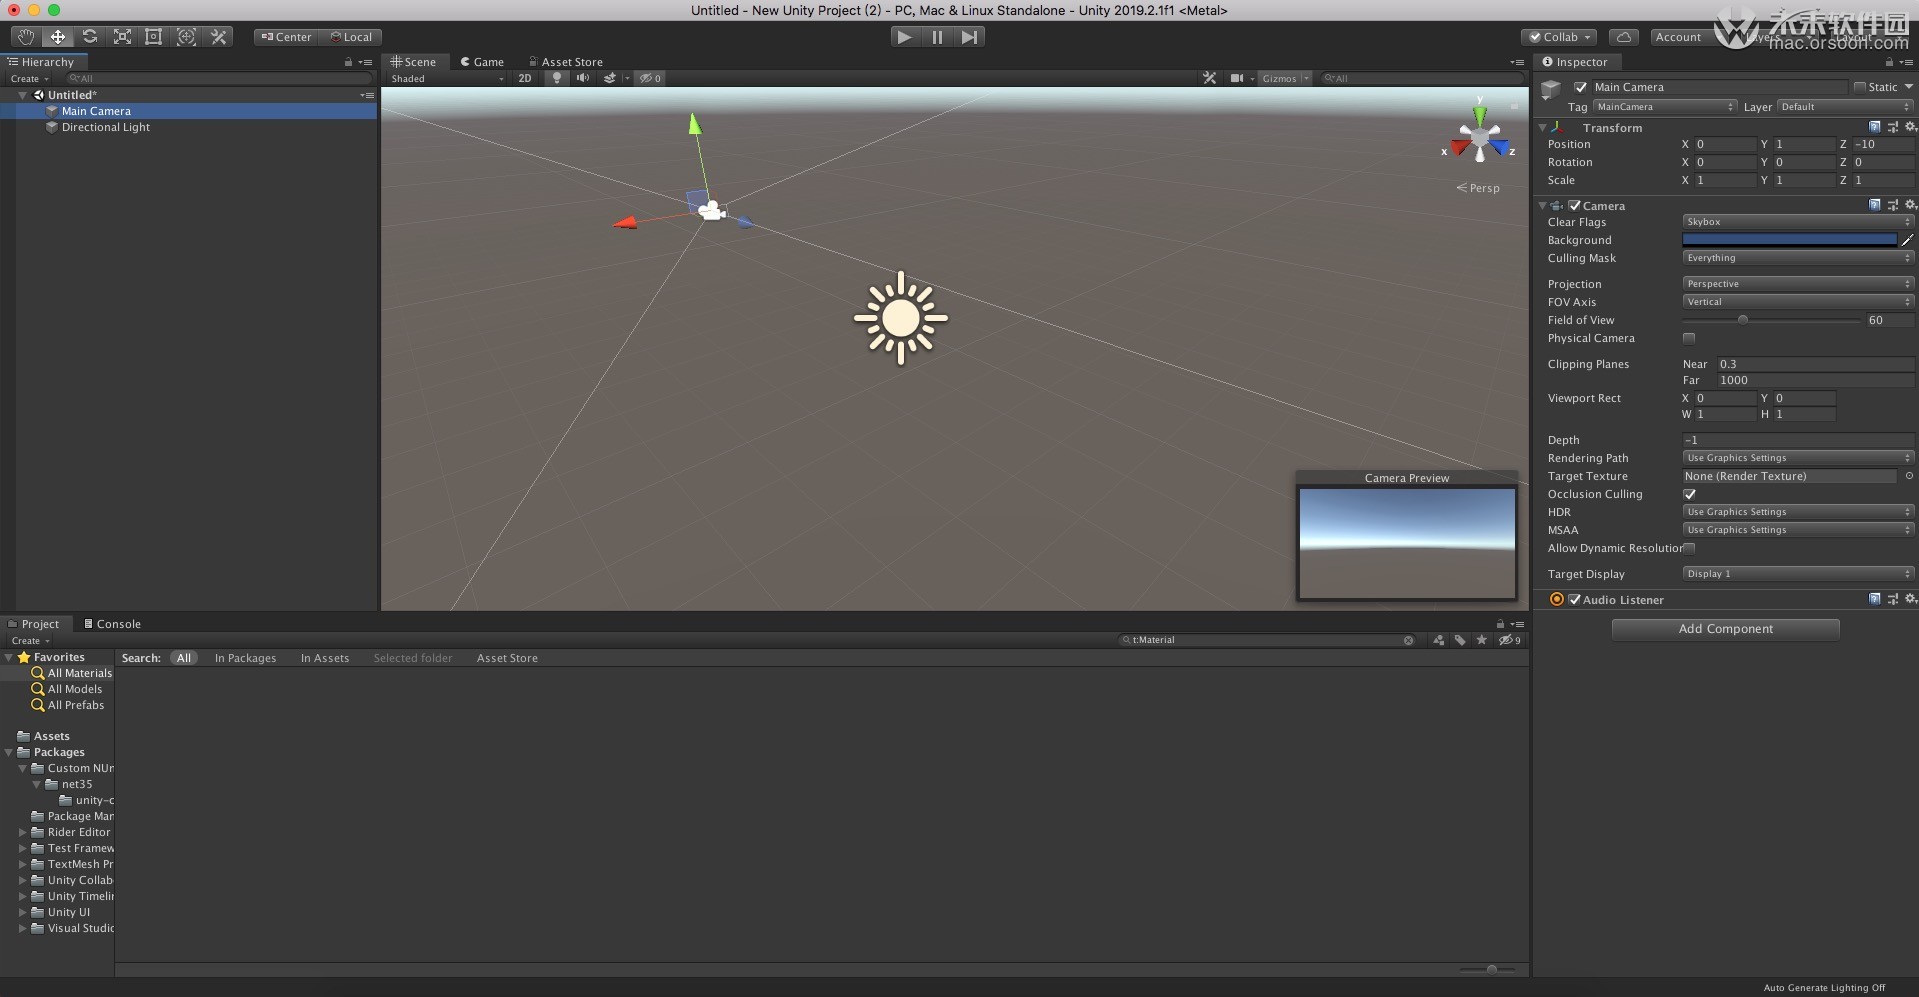This screenshot has height=997, width=1919.
Task: Select the Scale tool
Action: click(x=122, y=36)
